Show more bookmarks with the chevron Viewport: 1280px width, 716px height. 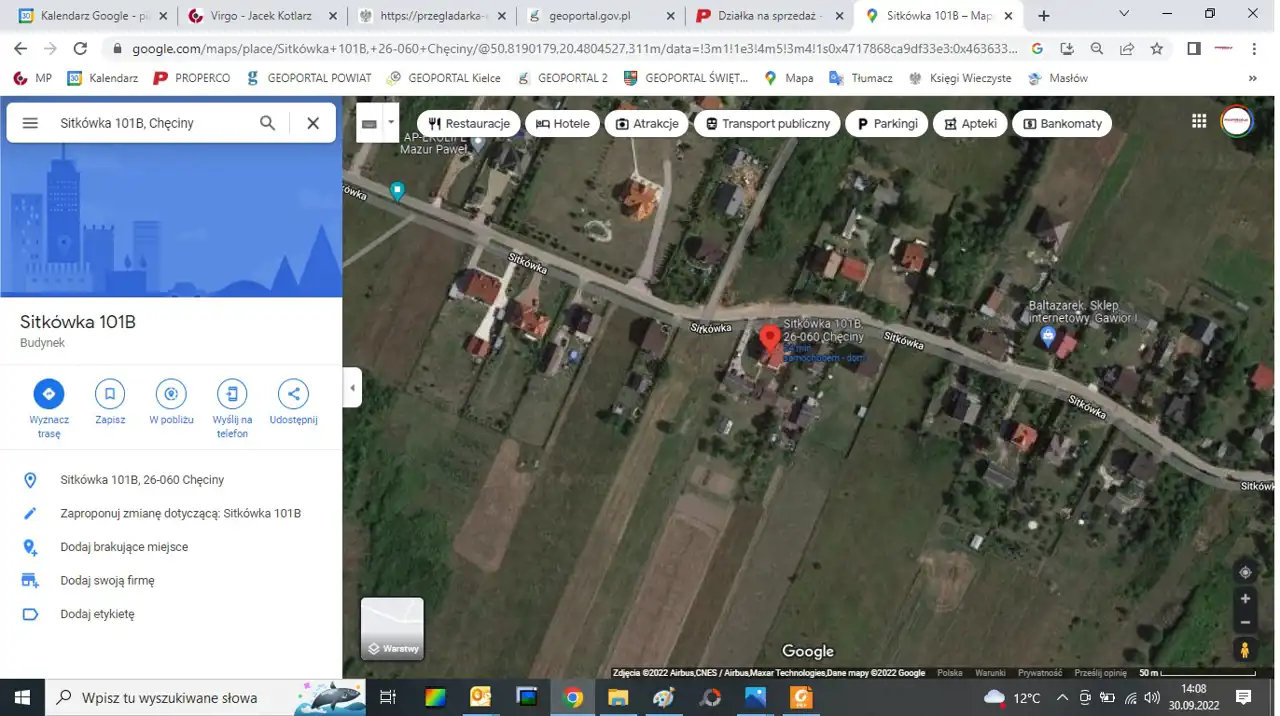coord(1252,78)
